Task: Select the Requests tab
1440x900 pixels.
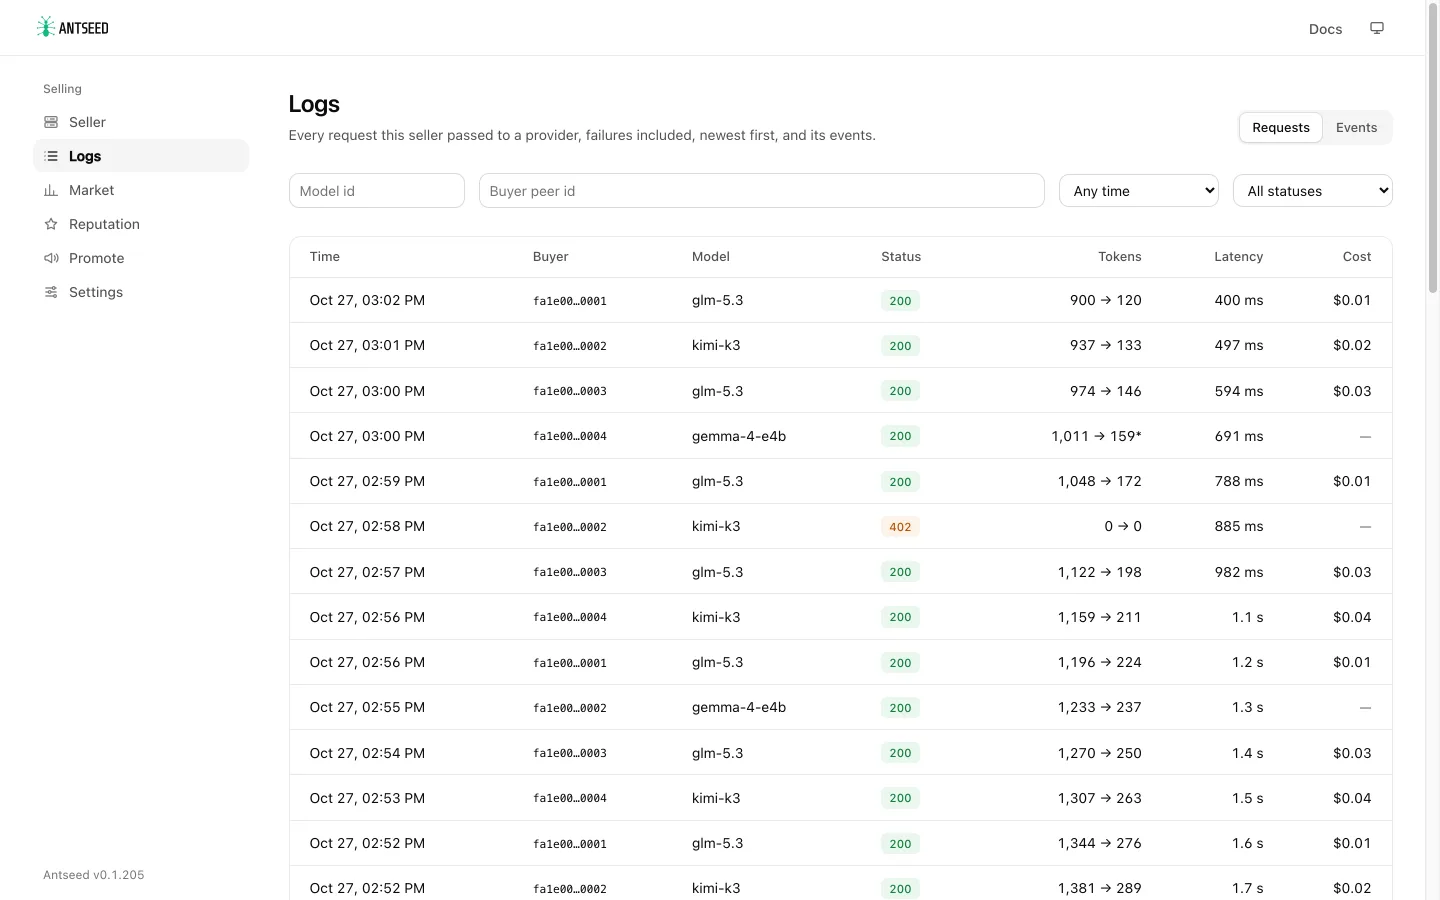Action: pyautogui.click(x=1281, y=128)
